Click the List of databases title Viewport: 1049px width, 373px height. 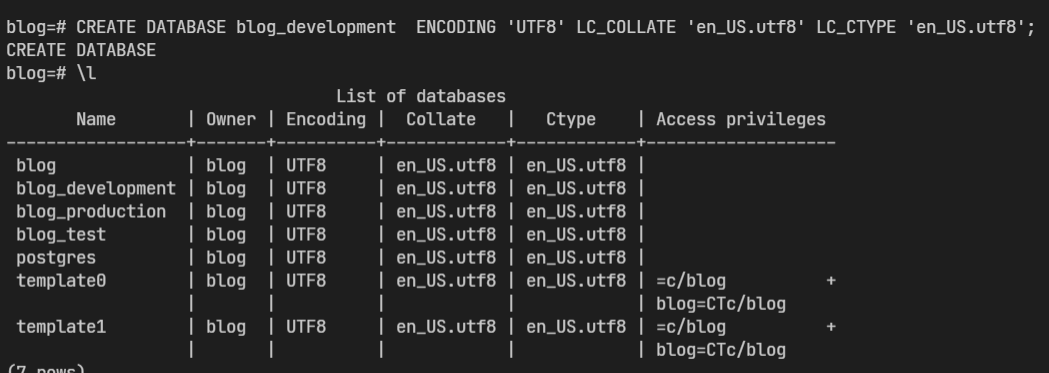tap(421, 96)
